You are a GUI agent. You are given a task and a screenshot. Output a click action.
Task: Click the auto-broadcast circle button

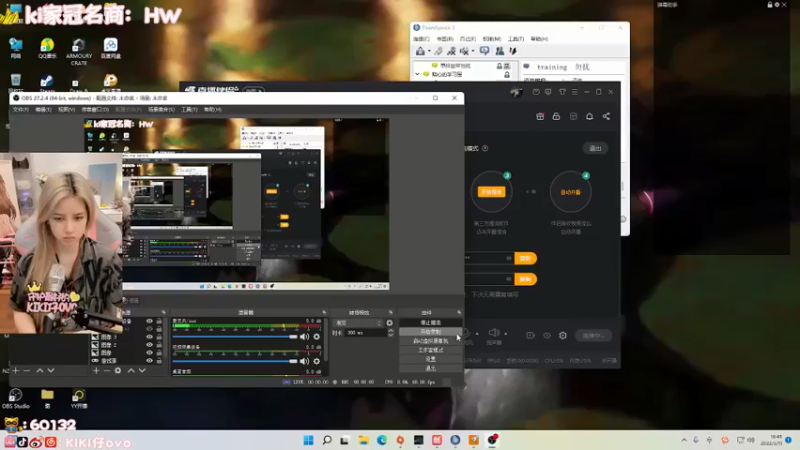point(570,192)
